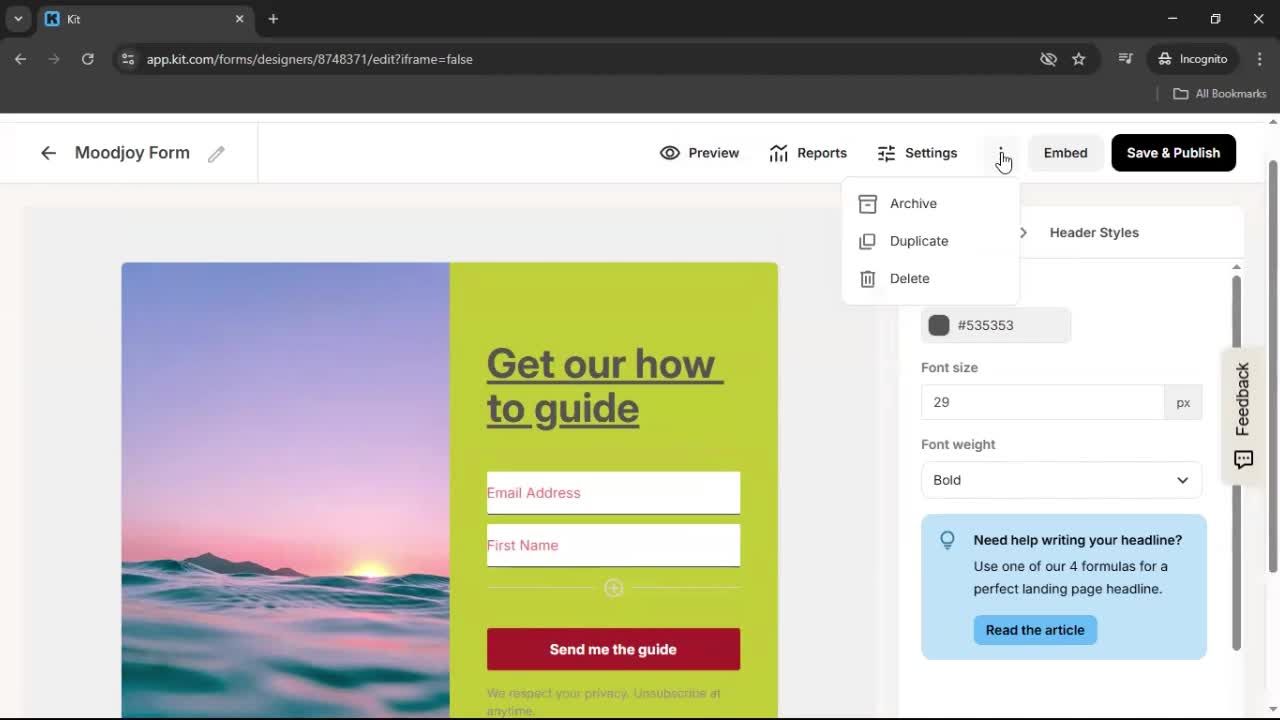Click the lightbulb icon in the help box
The image size is (1280, 720).
pyautogui.click(x=947, y=539)
